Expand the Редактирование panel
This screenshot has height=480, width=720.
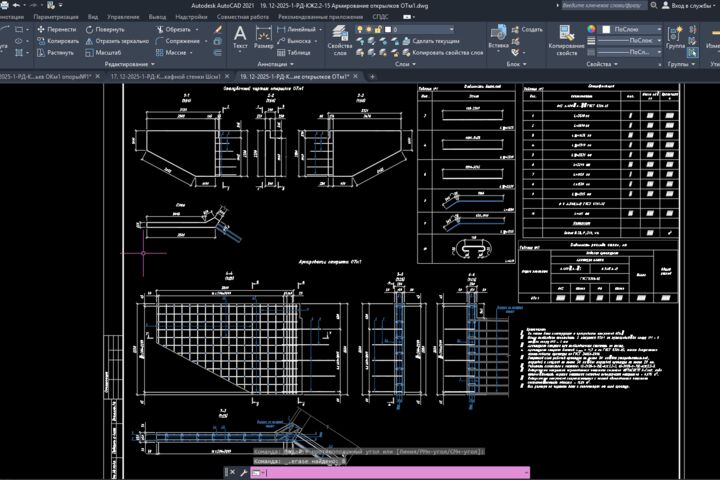coord(129,64)
